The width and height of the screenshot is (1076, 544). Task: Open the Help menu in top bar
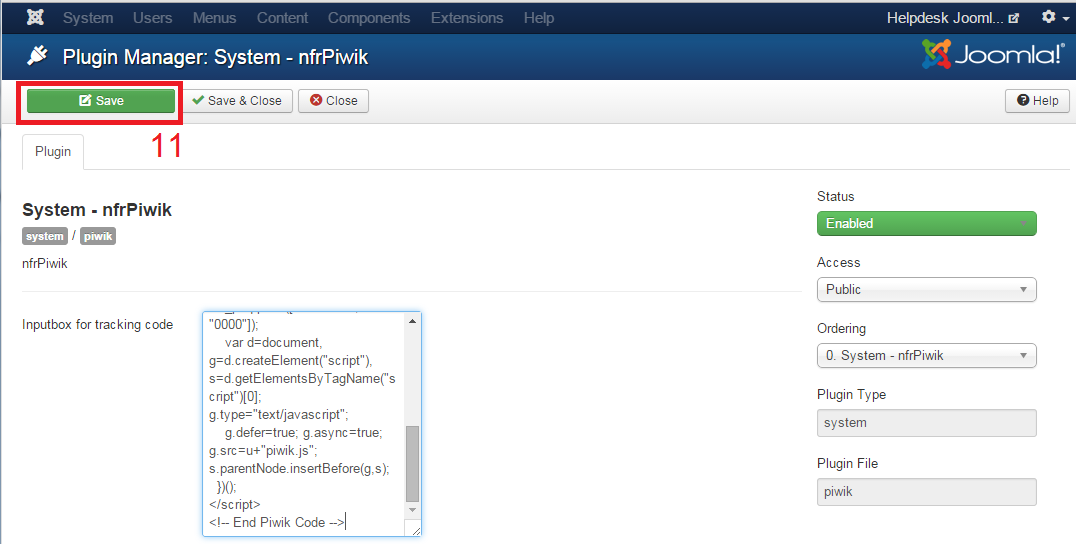[x=539, y=18]
